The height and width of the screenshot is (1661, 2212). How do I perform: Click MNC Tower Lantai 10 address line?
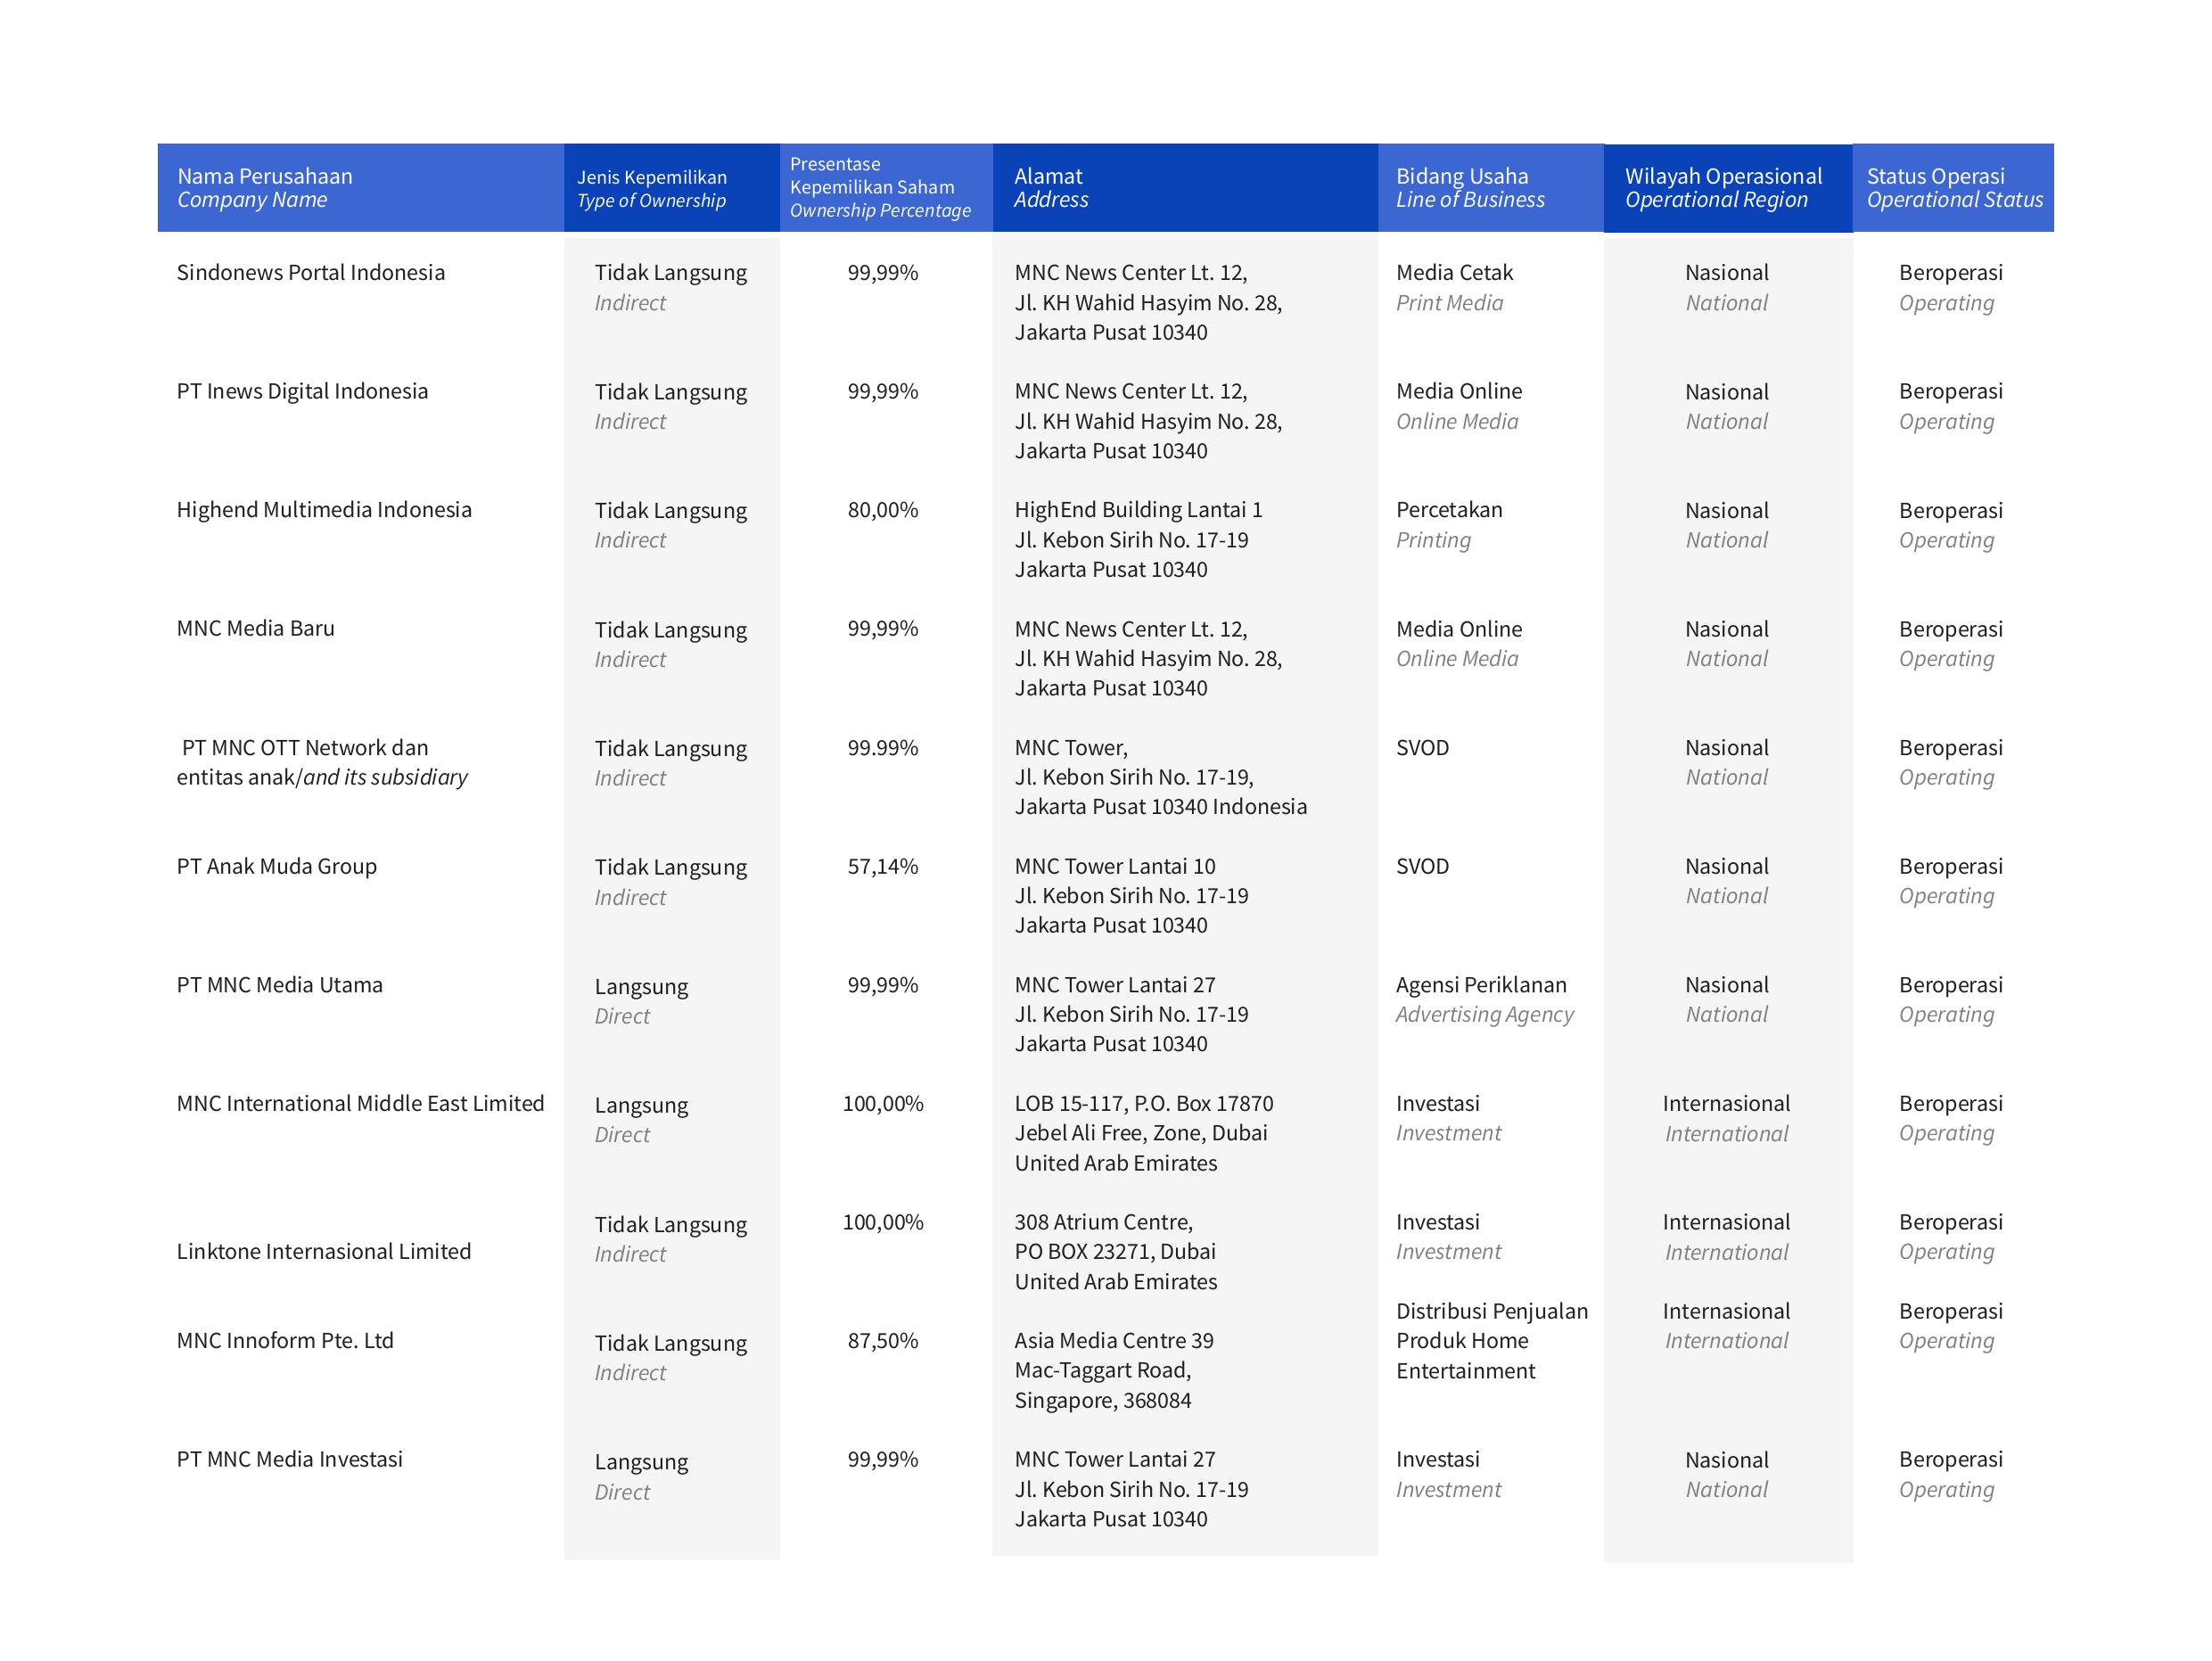coord(1115,867)
